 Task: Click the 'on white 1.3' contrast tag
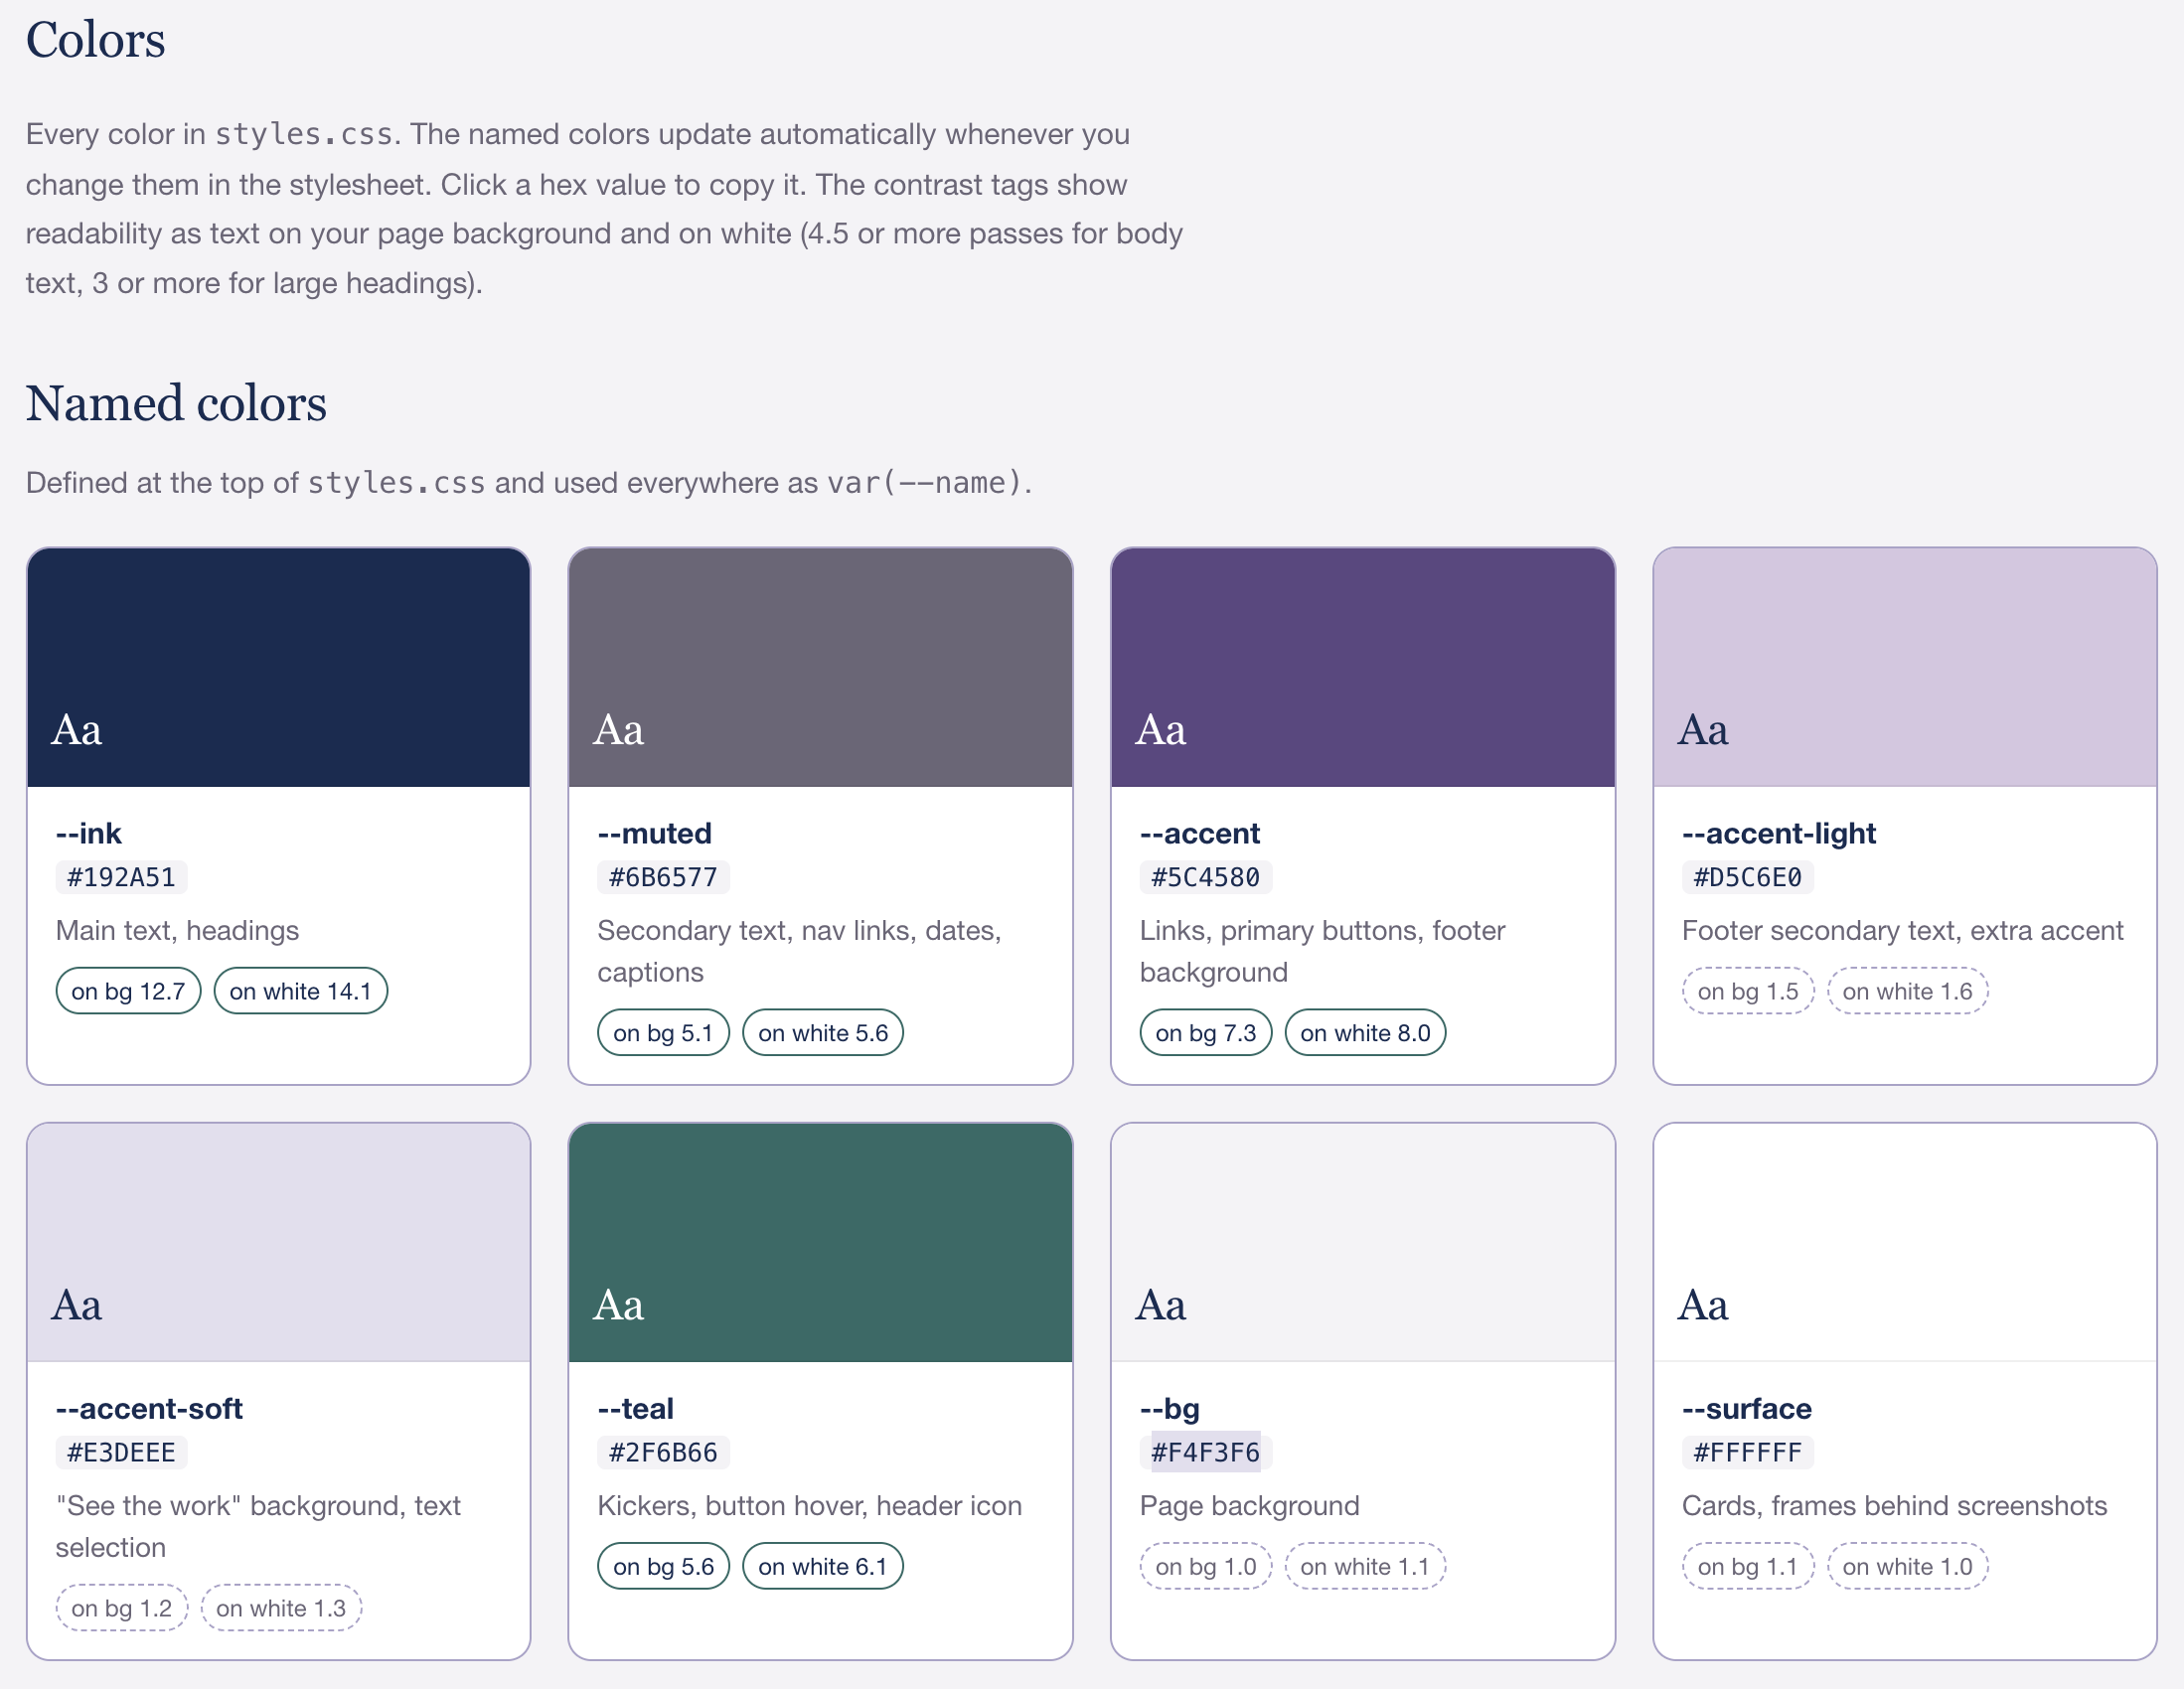point(281,1608)
